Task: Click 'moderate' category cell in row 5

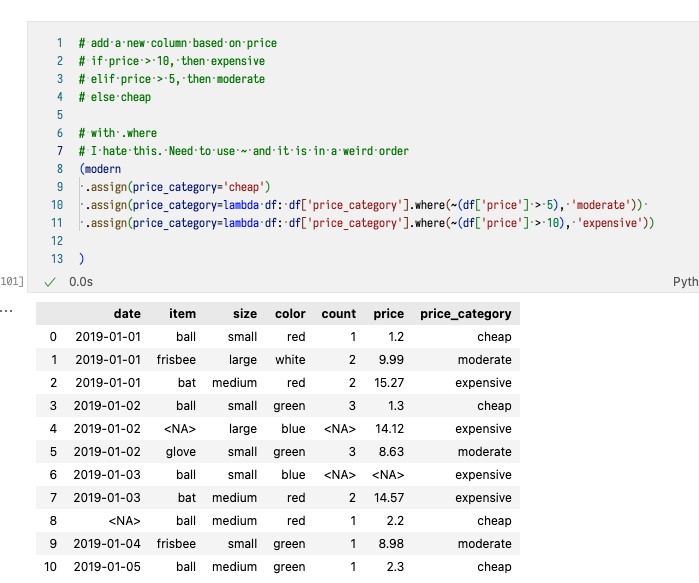Action: 485,452
